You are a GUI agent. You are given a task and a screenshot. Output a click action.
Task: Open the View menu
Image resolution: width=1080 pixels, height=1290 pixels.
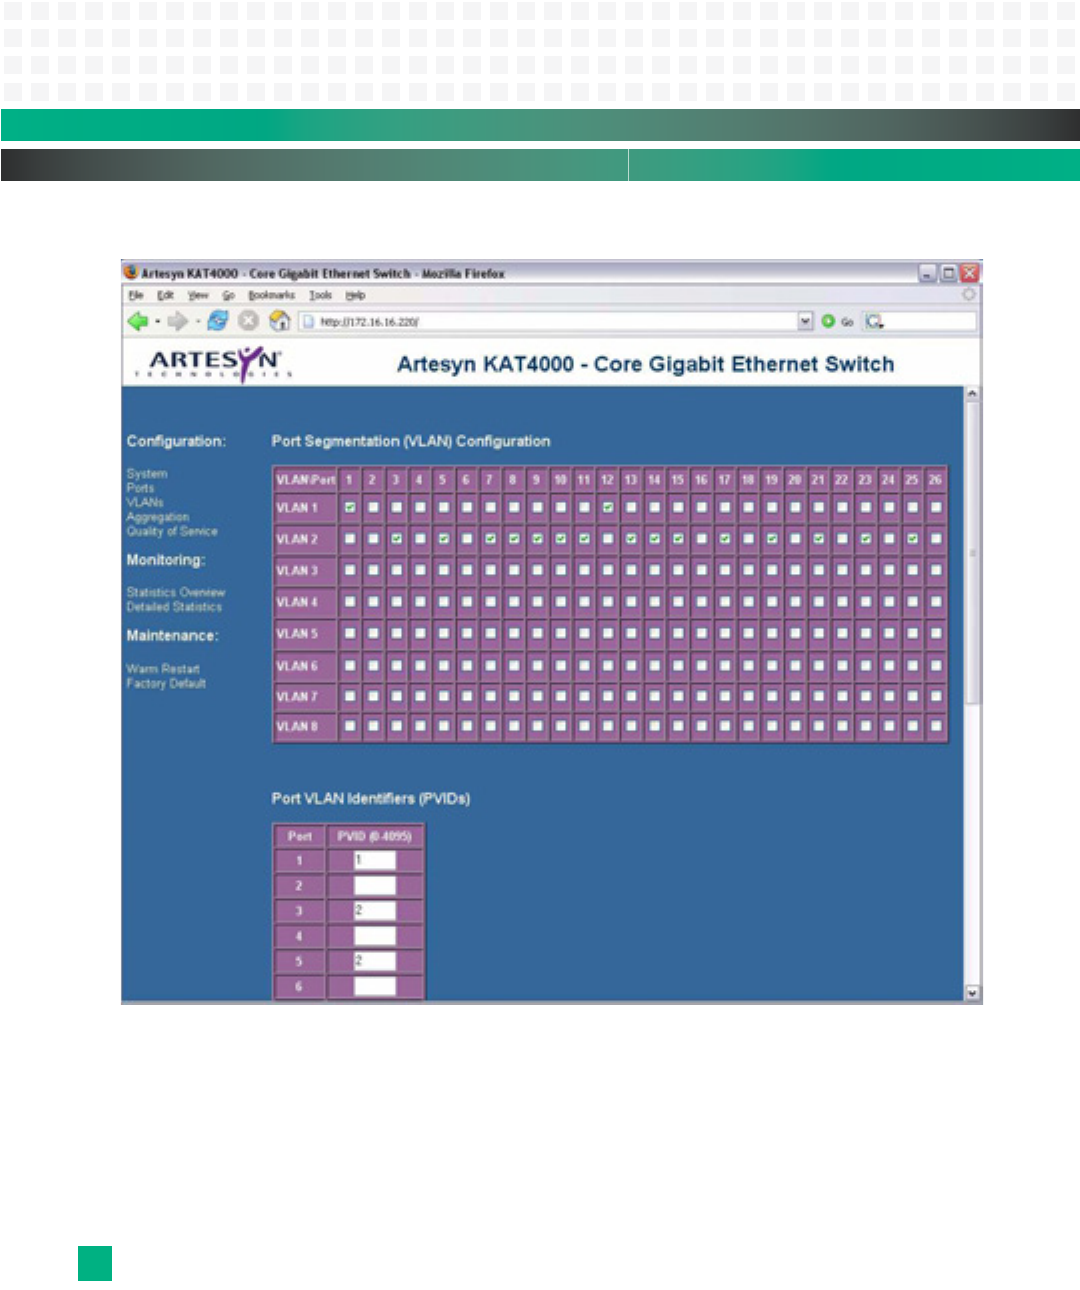tap(198, 296)
